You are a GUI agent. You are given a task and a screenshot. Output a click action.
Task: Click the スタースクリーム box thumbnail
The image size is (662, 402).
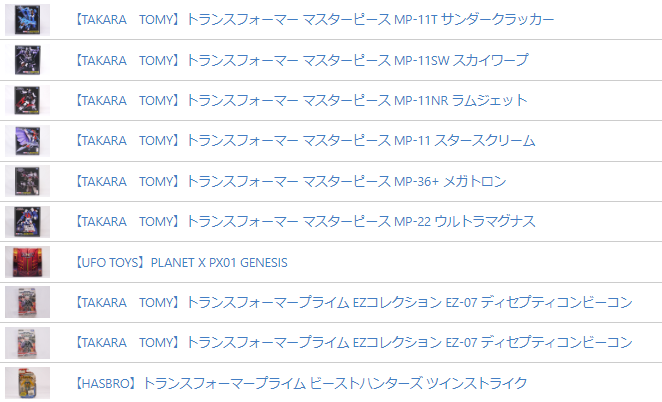click(27, 141)
